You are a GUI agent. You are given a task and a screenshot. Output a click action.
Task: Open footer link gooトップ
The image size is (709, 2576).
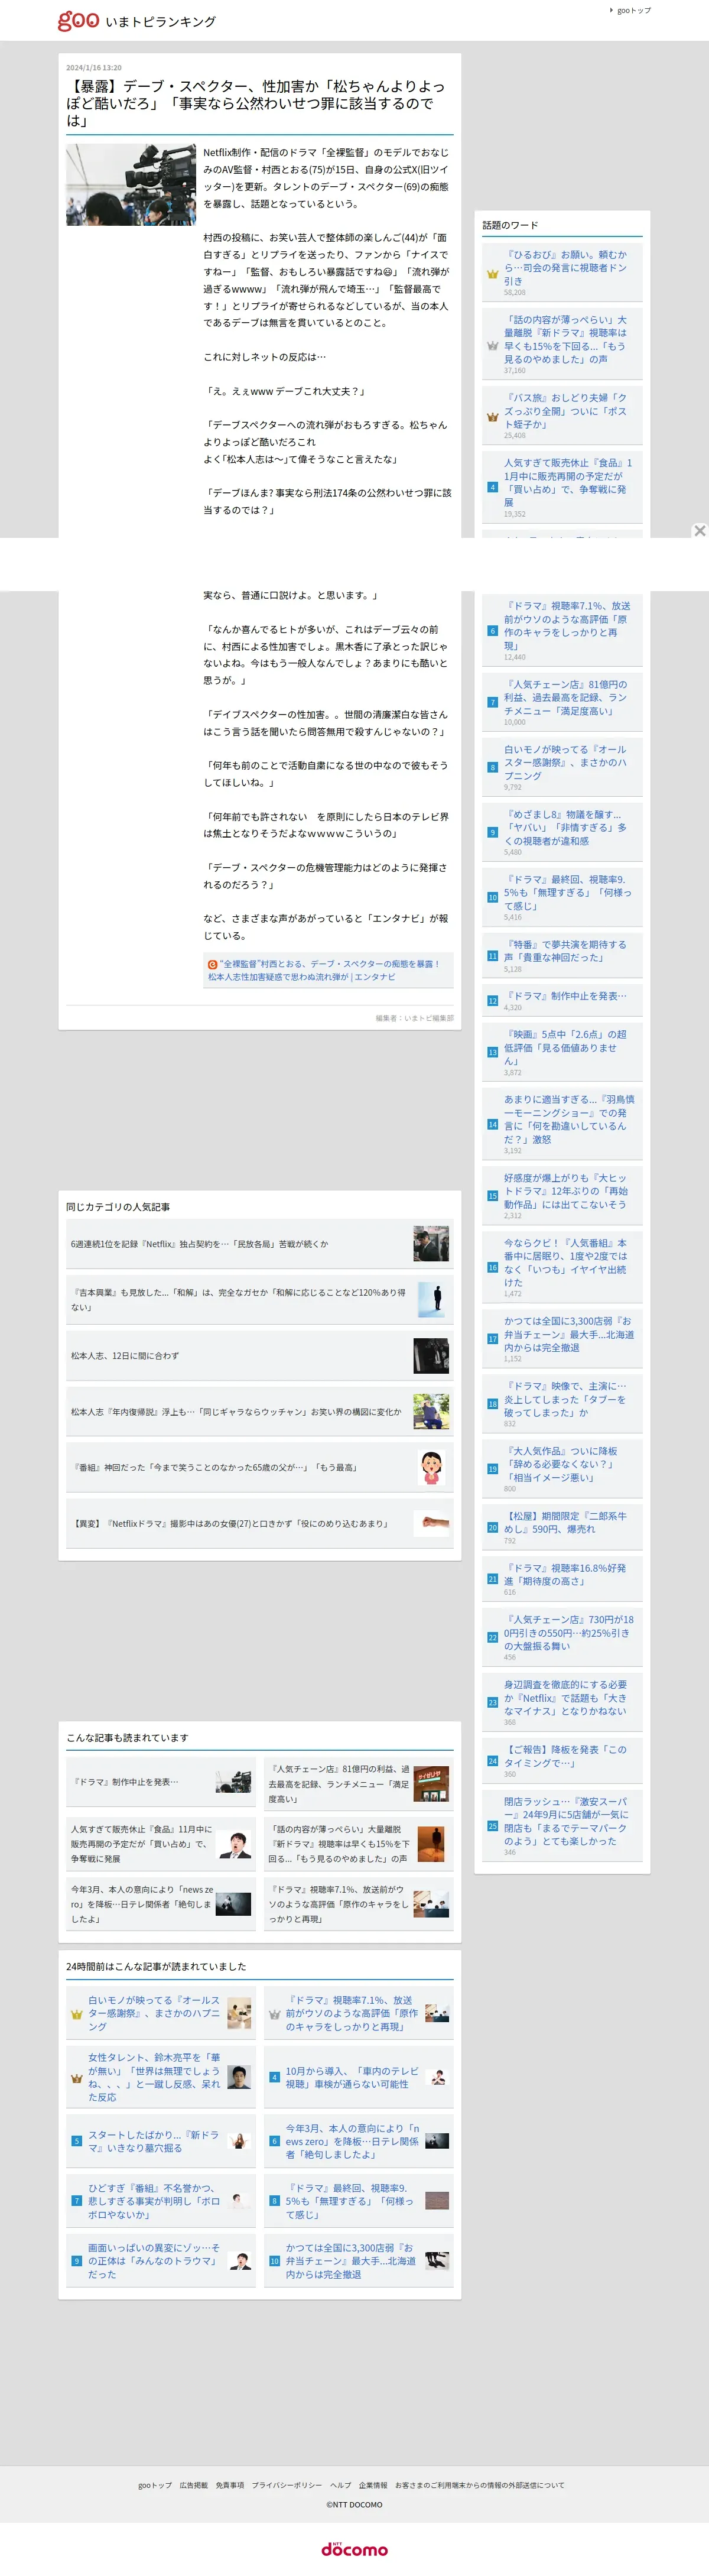pyautogui.click(x=155, y=2485)
